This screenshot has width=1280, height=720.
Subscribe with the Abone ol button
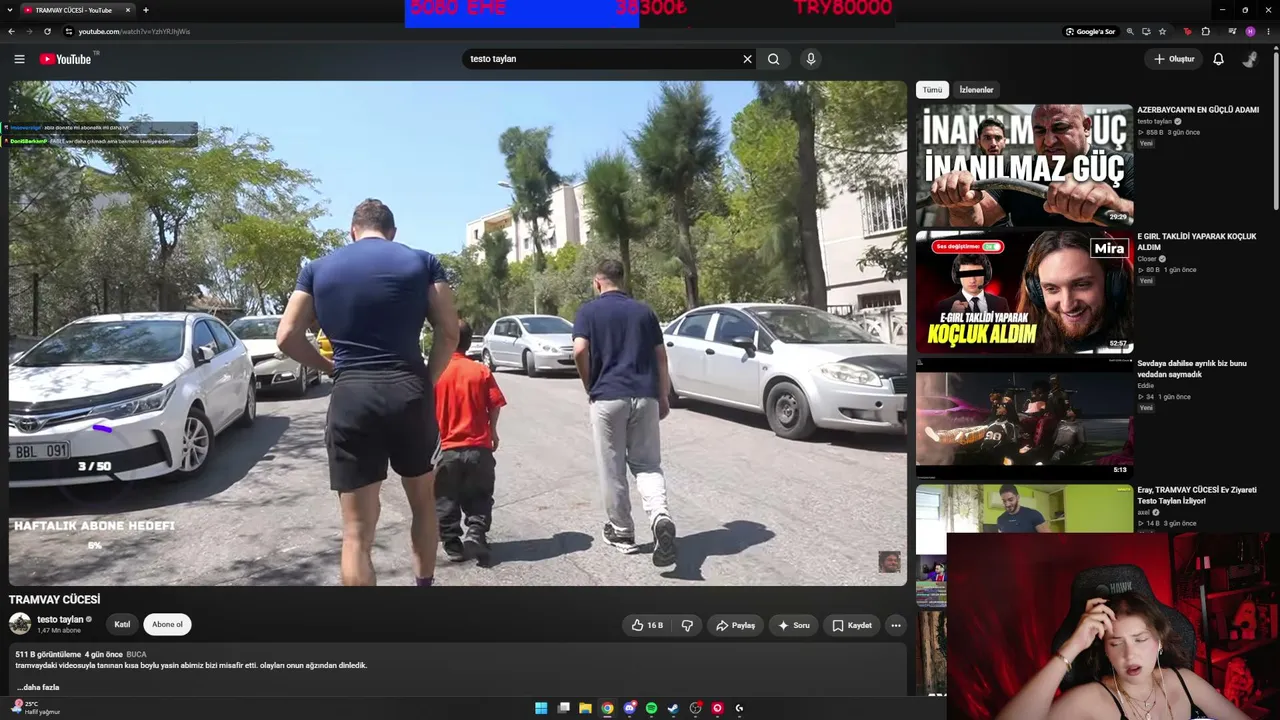pos(167,625)
